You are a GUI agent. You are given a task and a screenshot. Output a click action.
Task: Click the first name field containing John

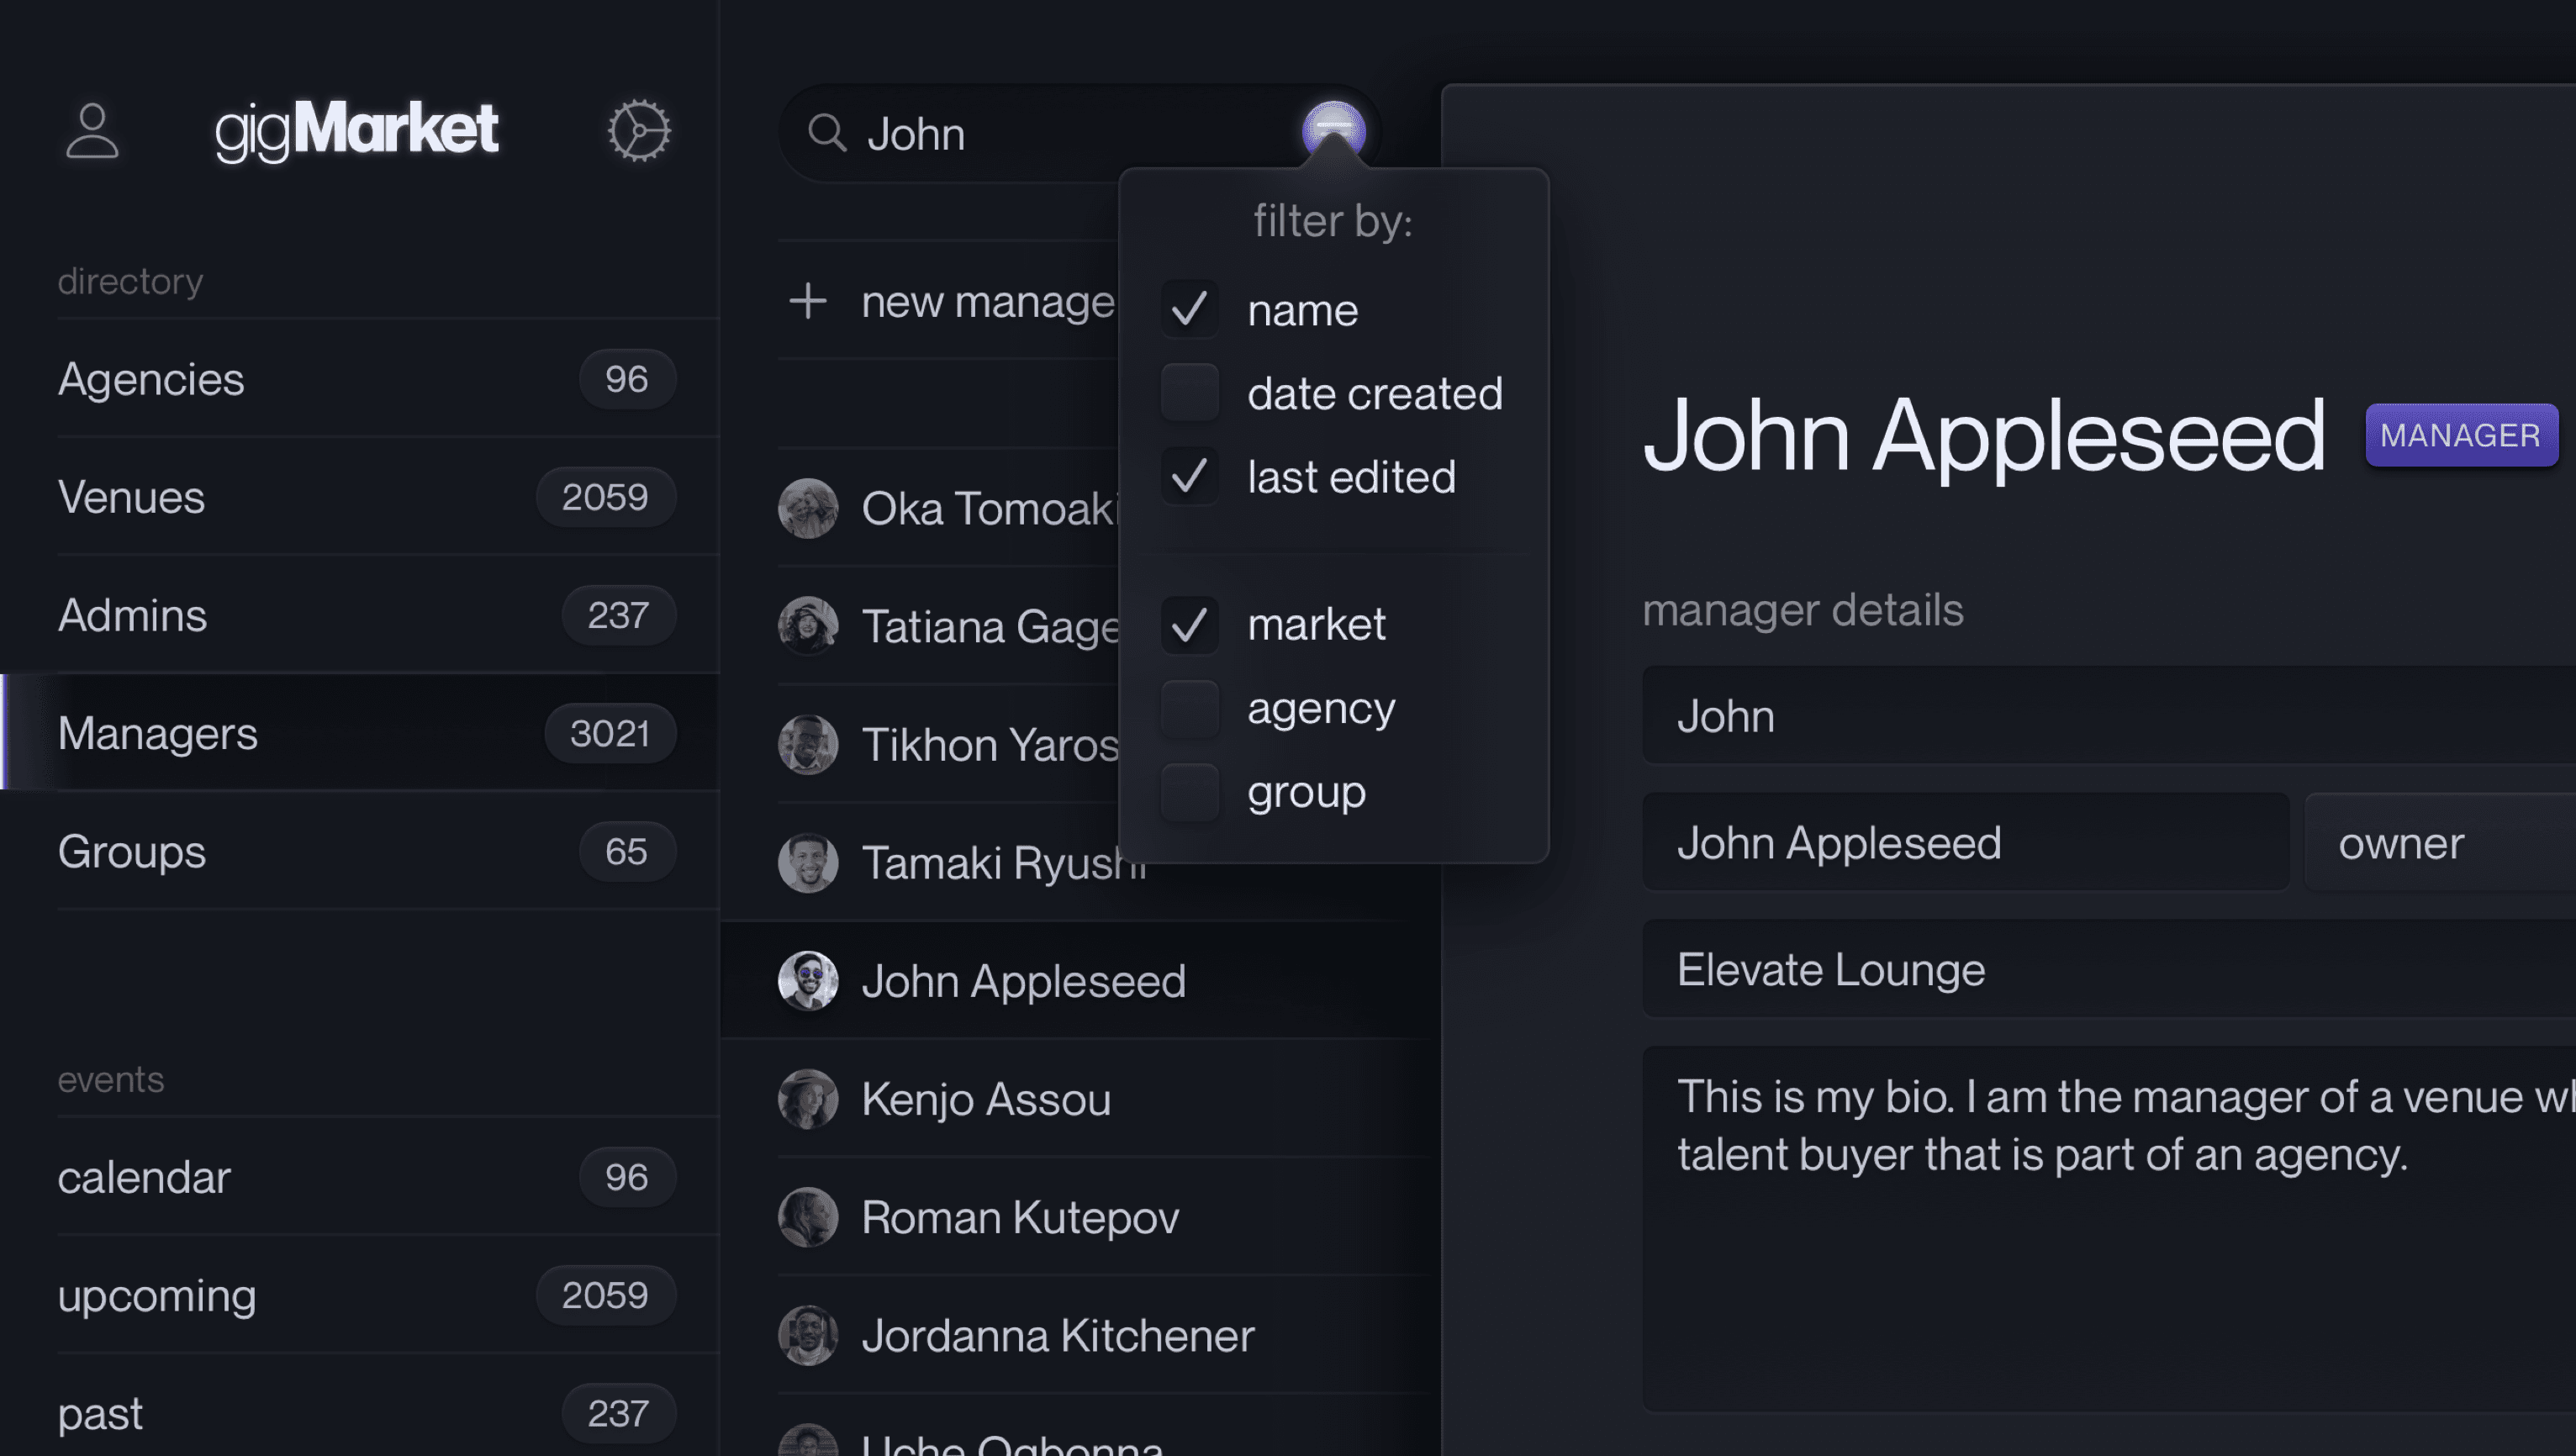click(2100, 716)
